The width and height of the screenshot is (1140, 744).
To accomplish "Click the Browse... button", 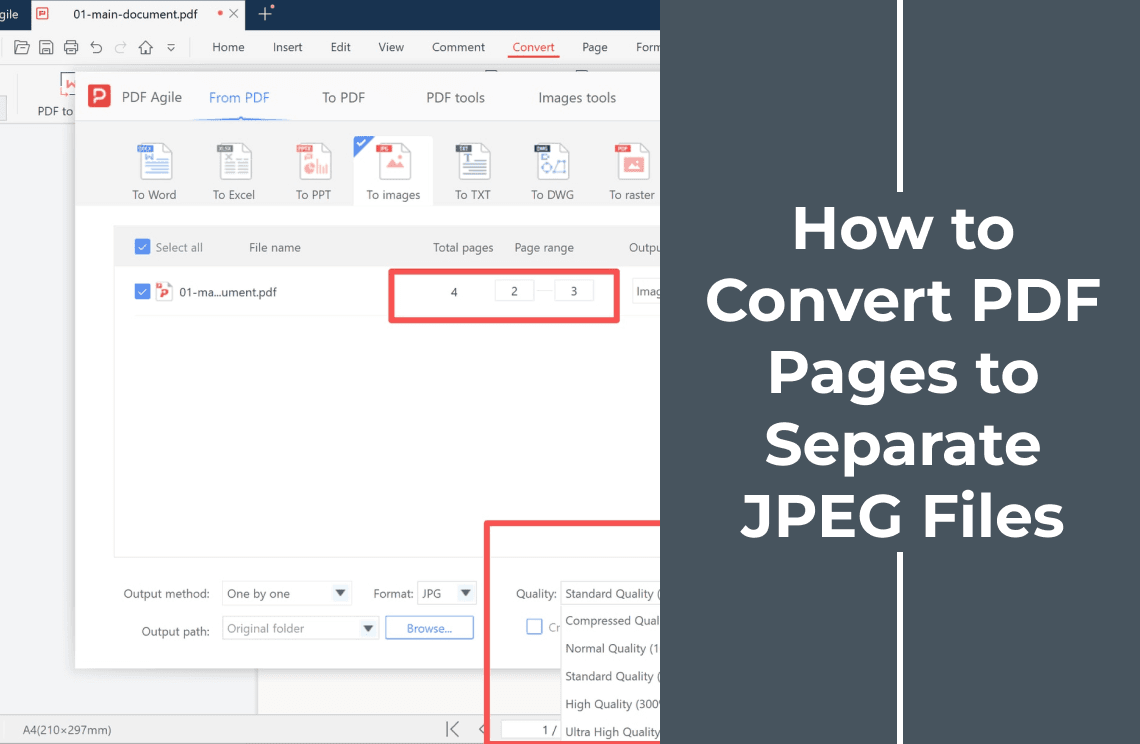I will (429, 628).
